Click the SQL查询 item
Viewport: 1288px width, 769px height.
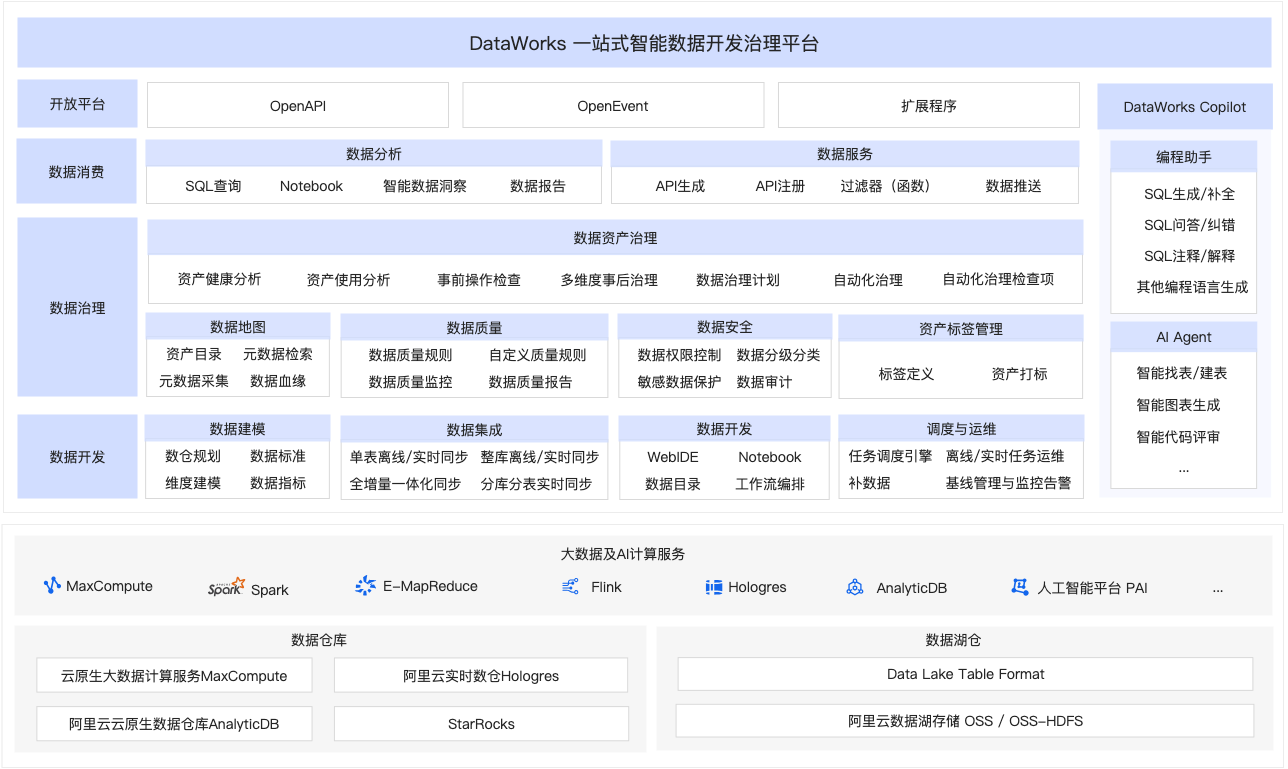213,186
